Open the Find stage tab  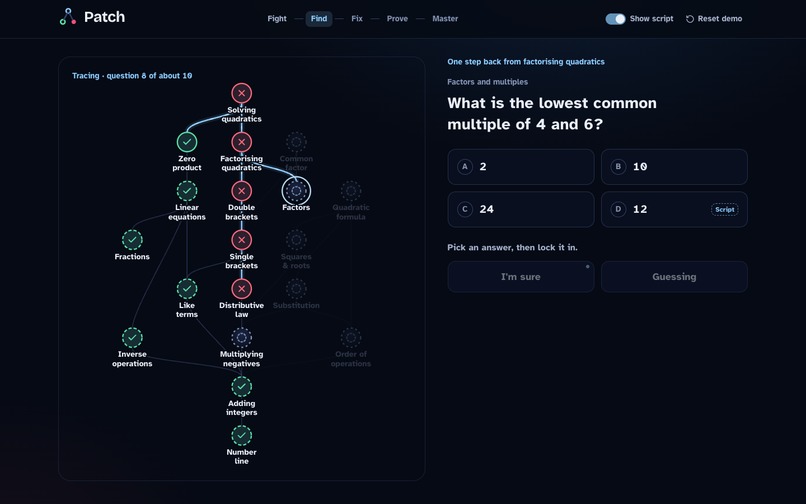[319, 19]
